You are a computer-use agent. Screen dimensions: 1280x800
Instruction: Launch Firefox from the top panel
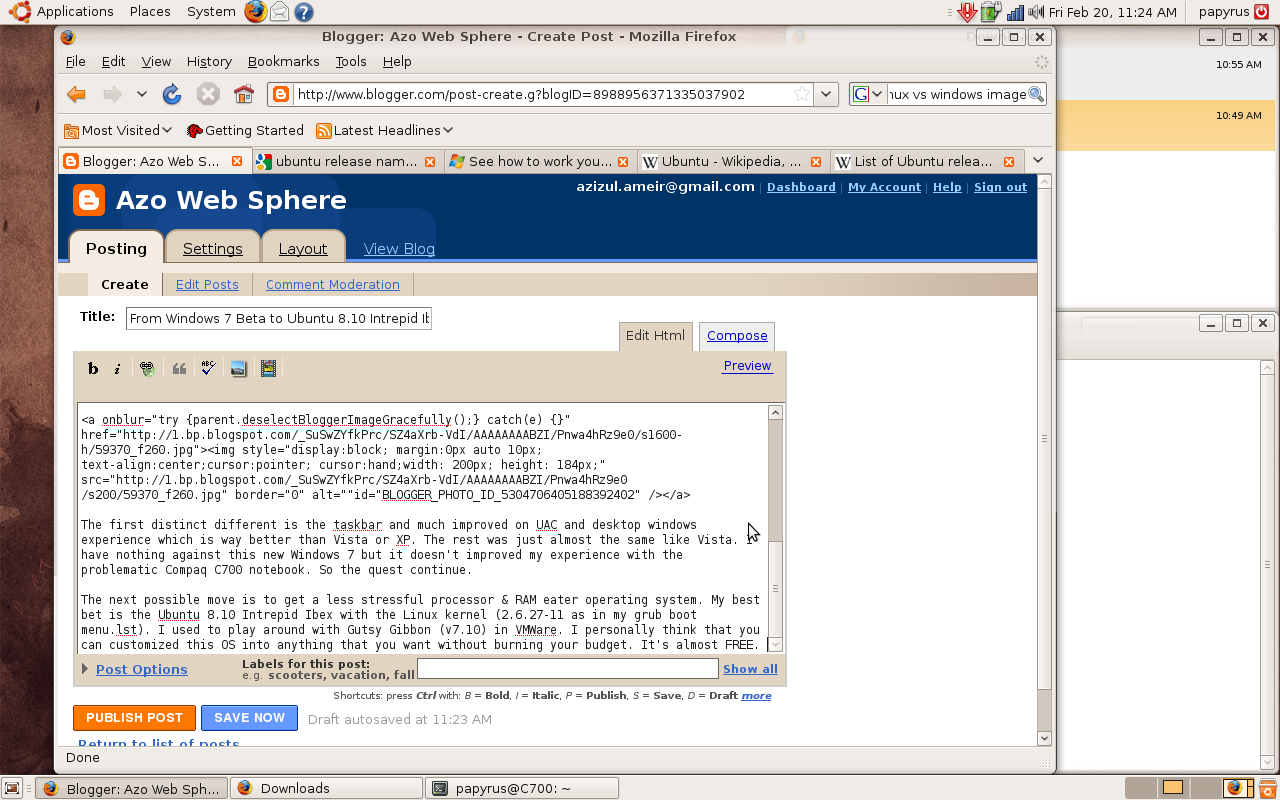pyautogui.click(x=256, y=12)
